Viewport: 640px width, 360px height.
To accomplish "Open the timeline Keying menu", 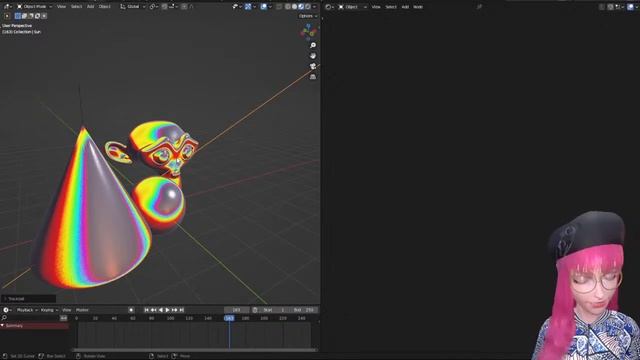I will pyautogui.click(x=49, y=310).
